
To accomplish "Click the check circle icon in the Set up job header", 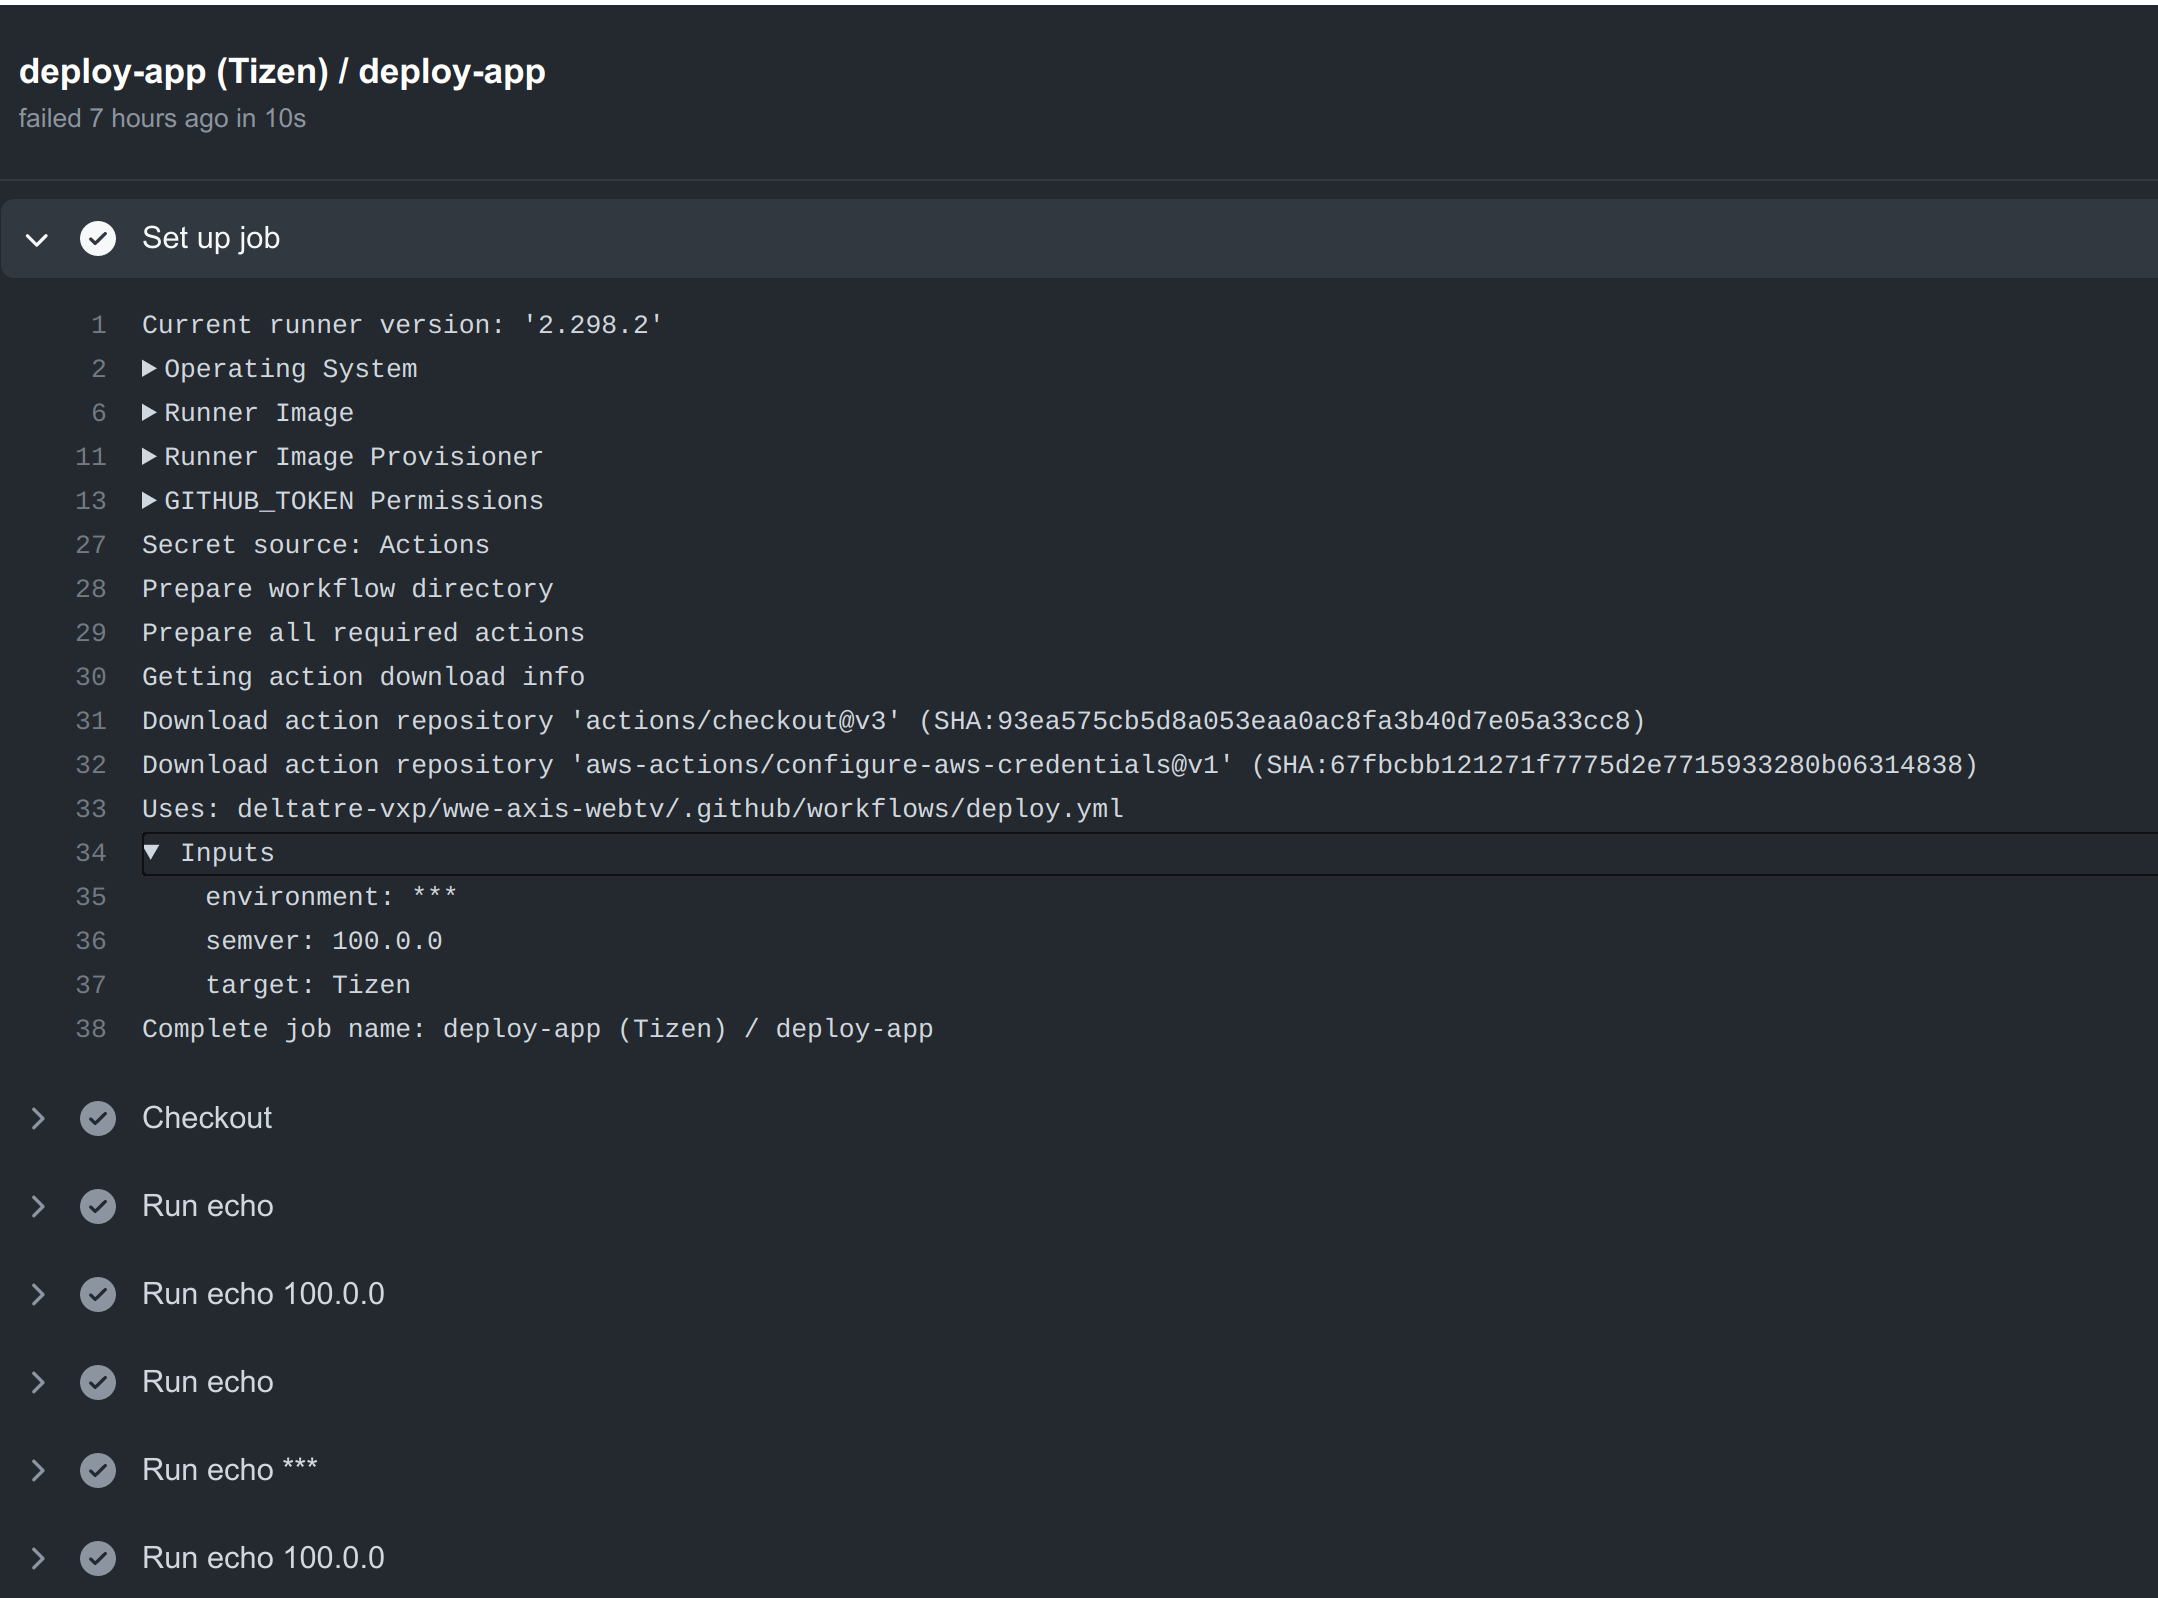I will (98, 238).
